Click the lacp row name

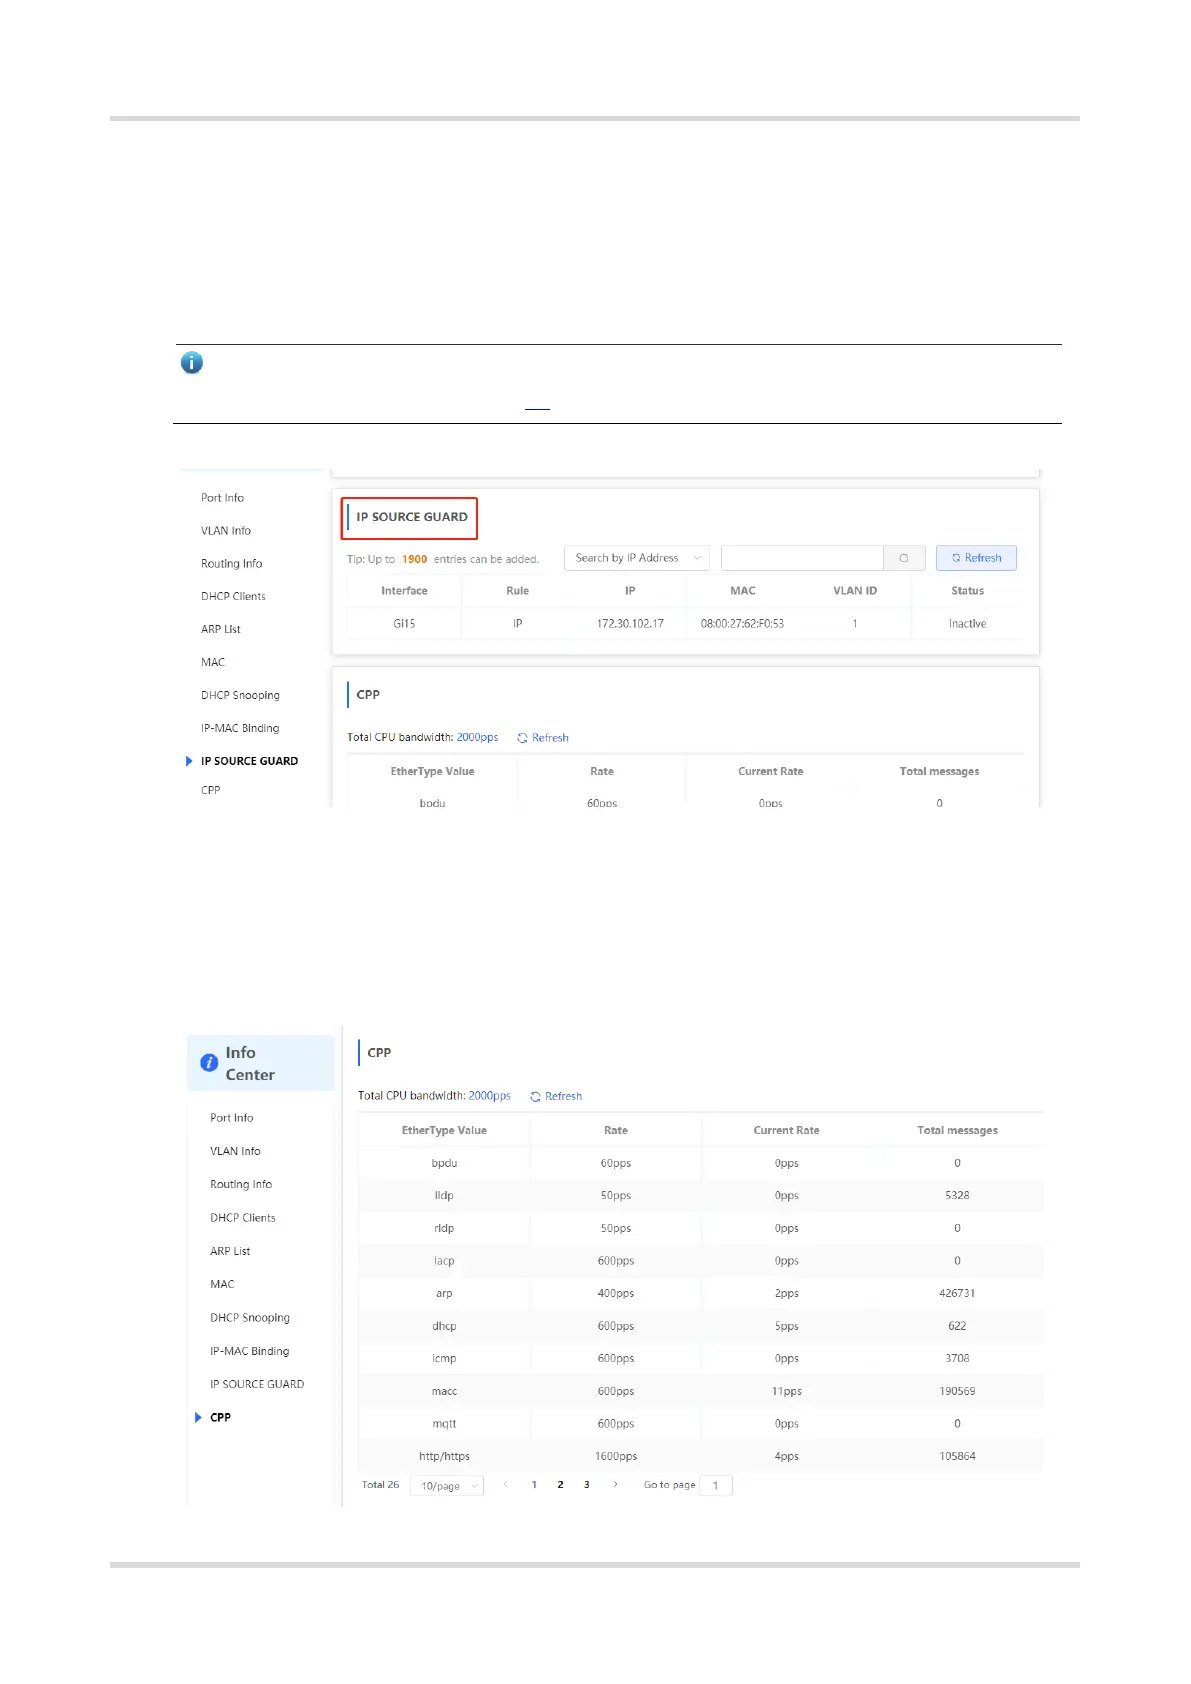(444, 1262)
